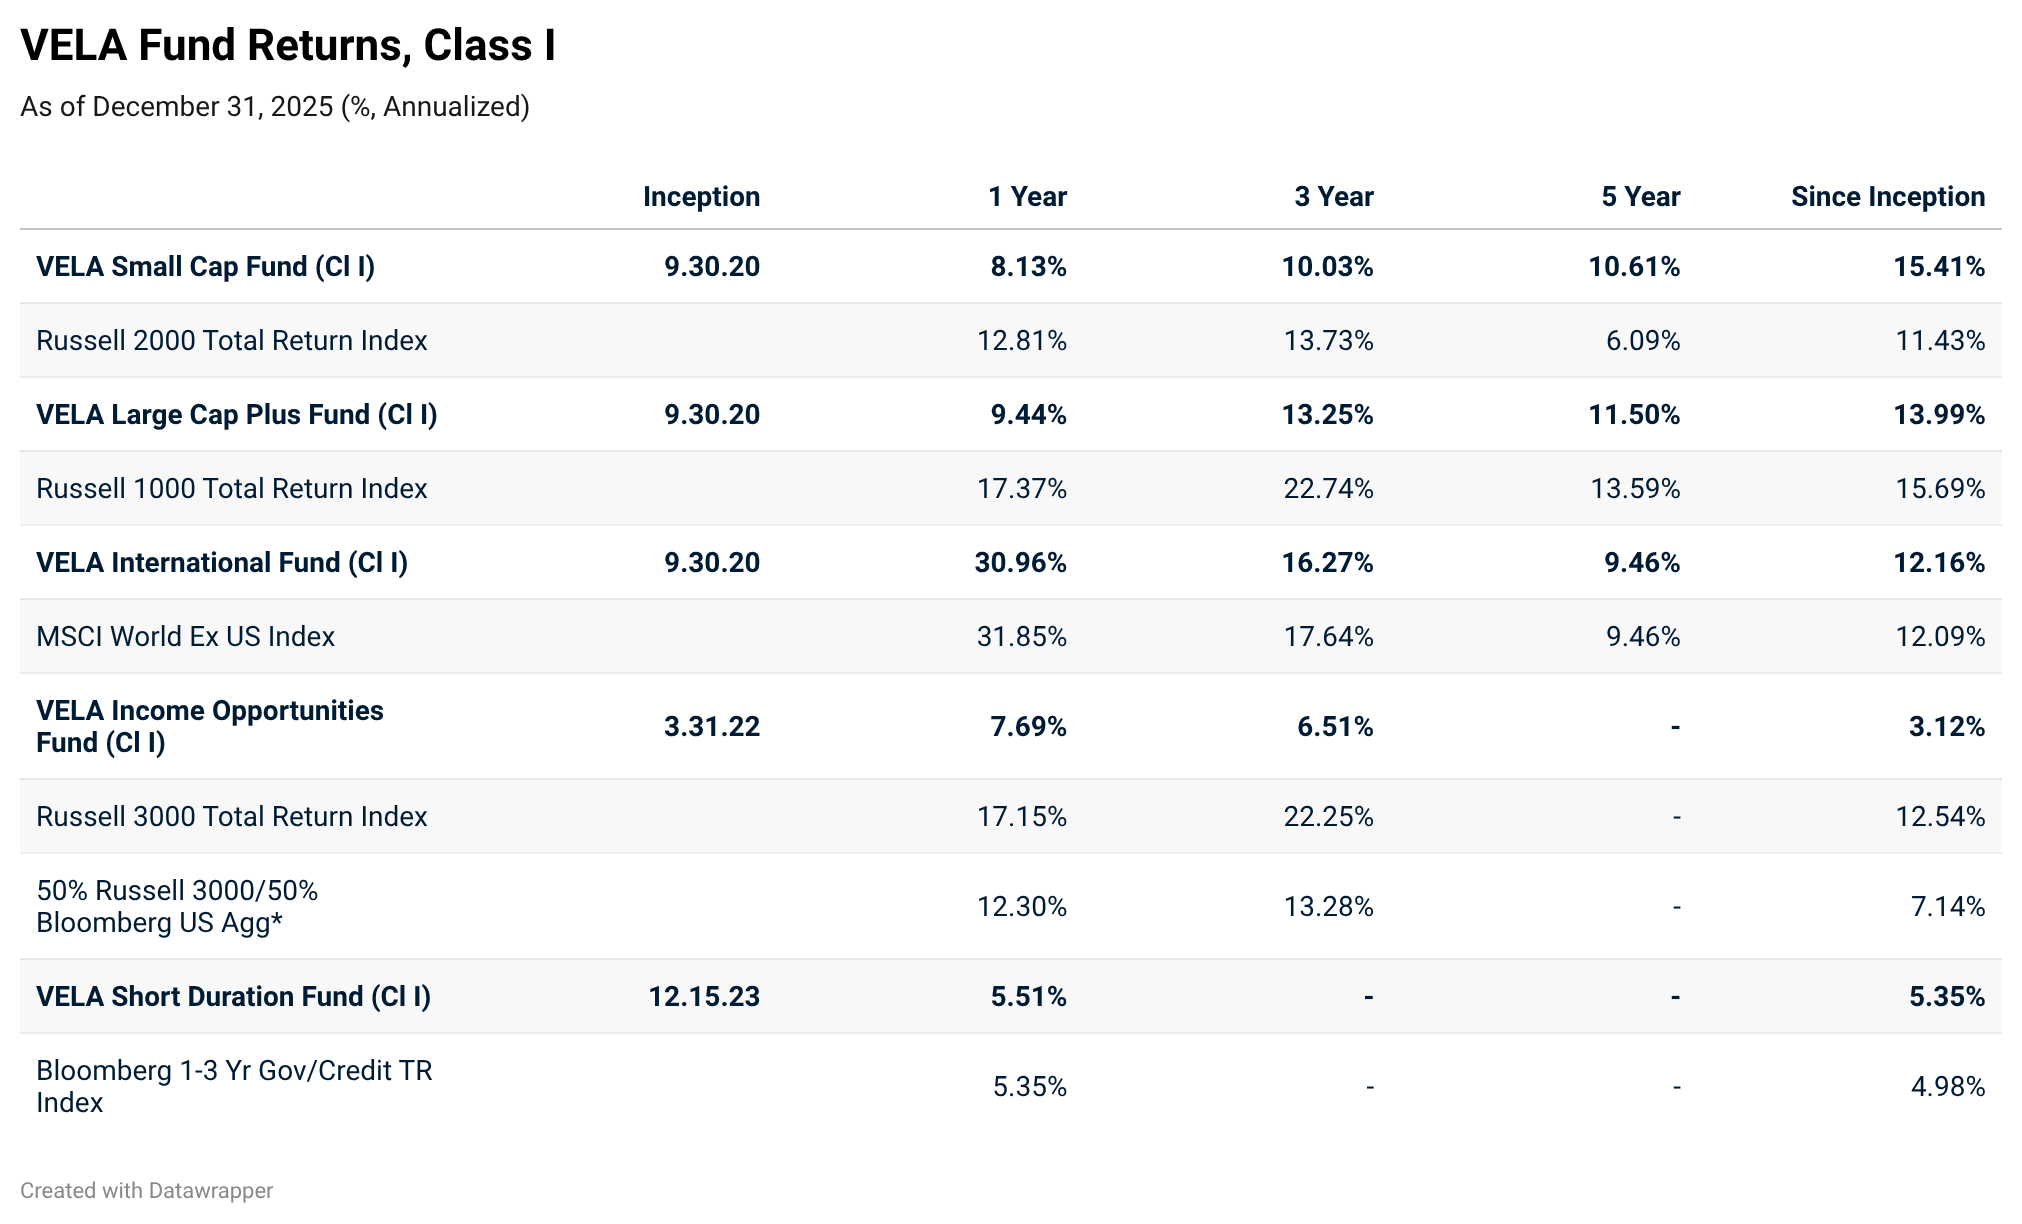Click the 'VELA Fund Returns, Class I' title
Viewport: 2022px width, 1224px height.
288,46
